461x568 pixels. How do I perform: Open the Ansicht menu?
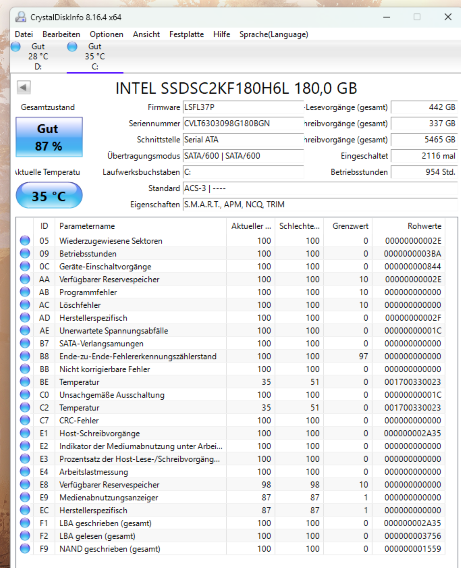coord(146,34)
